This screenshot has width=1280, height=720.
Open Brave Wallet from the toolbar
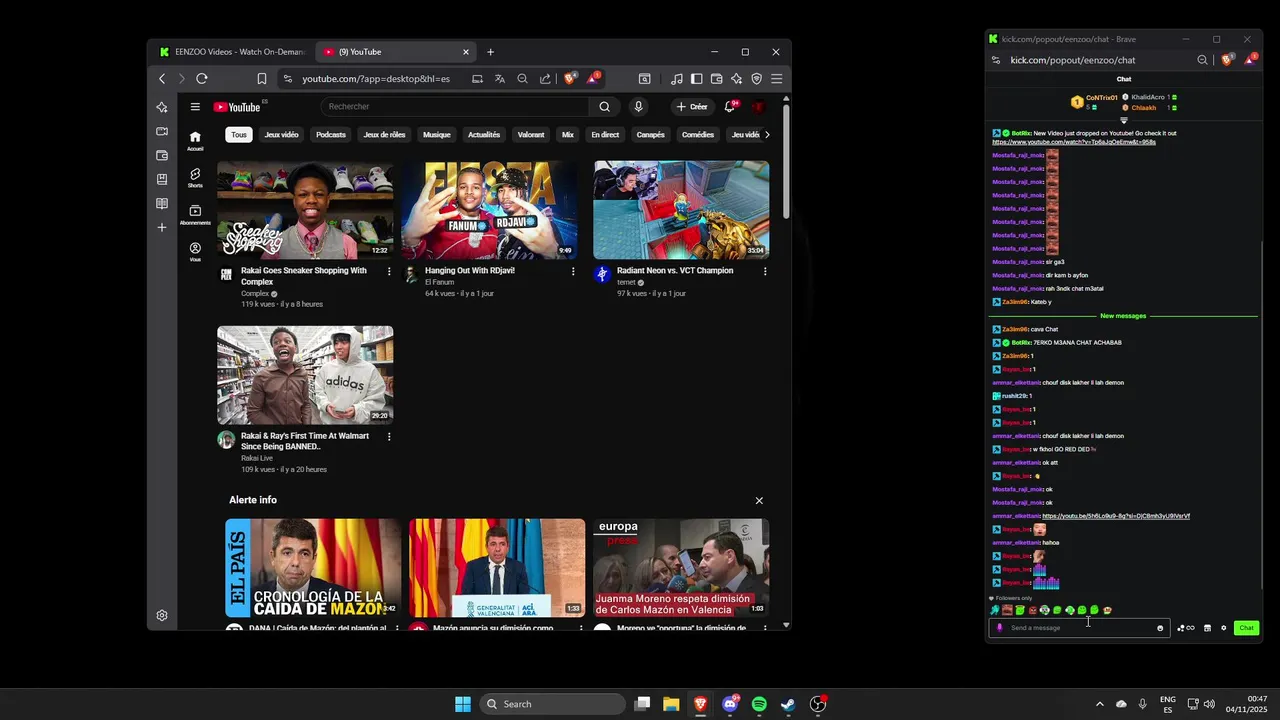tap(717, 79)
